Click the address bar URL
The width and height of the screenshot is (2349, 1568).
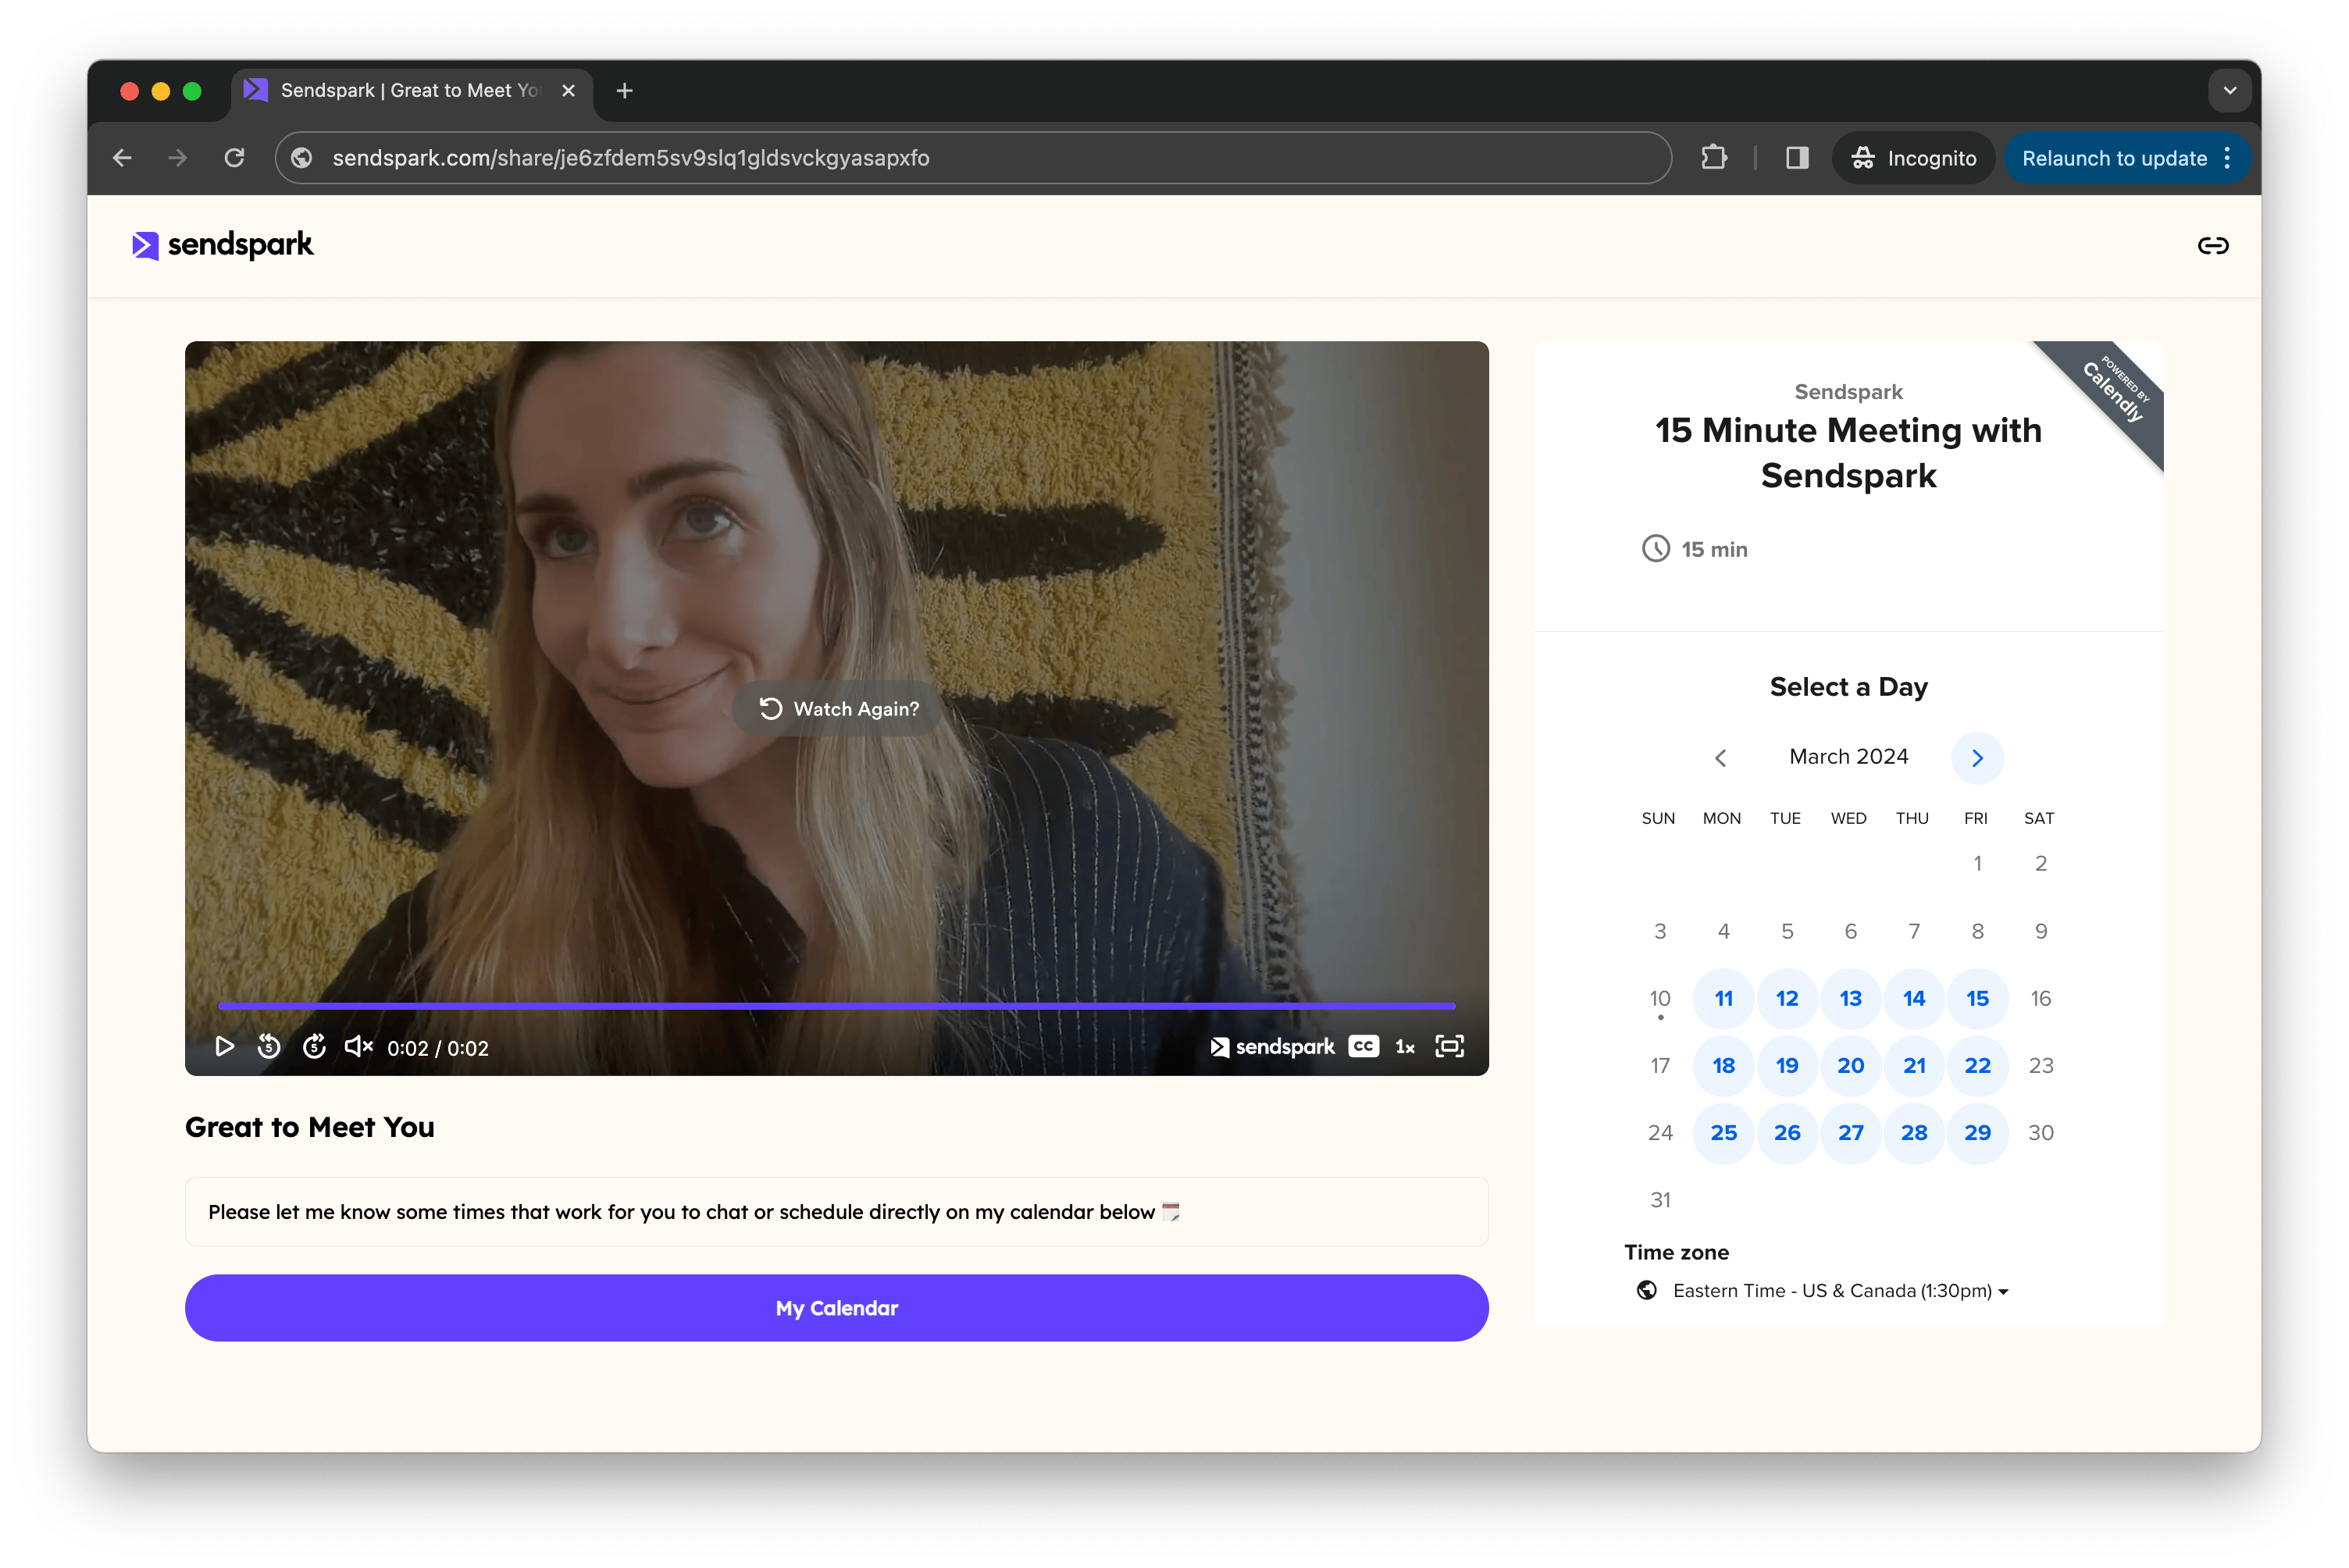tap(631, 158)
